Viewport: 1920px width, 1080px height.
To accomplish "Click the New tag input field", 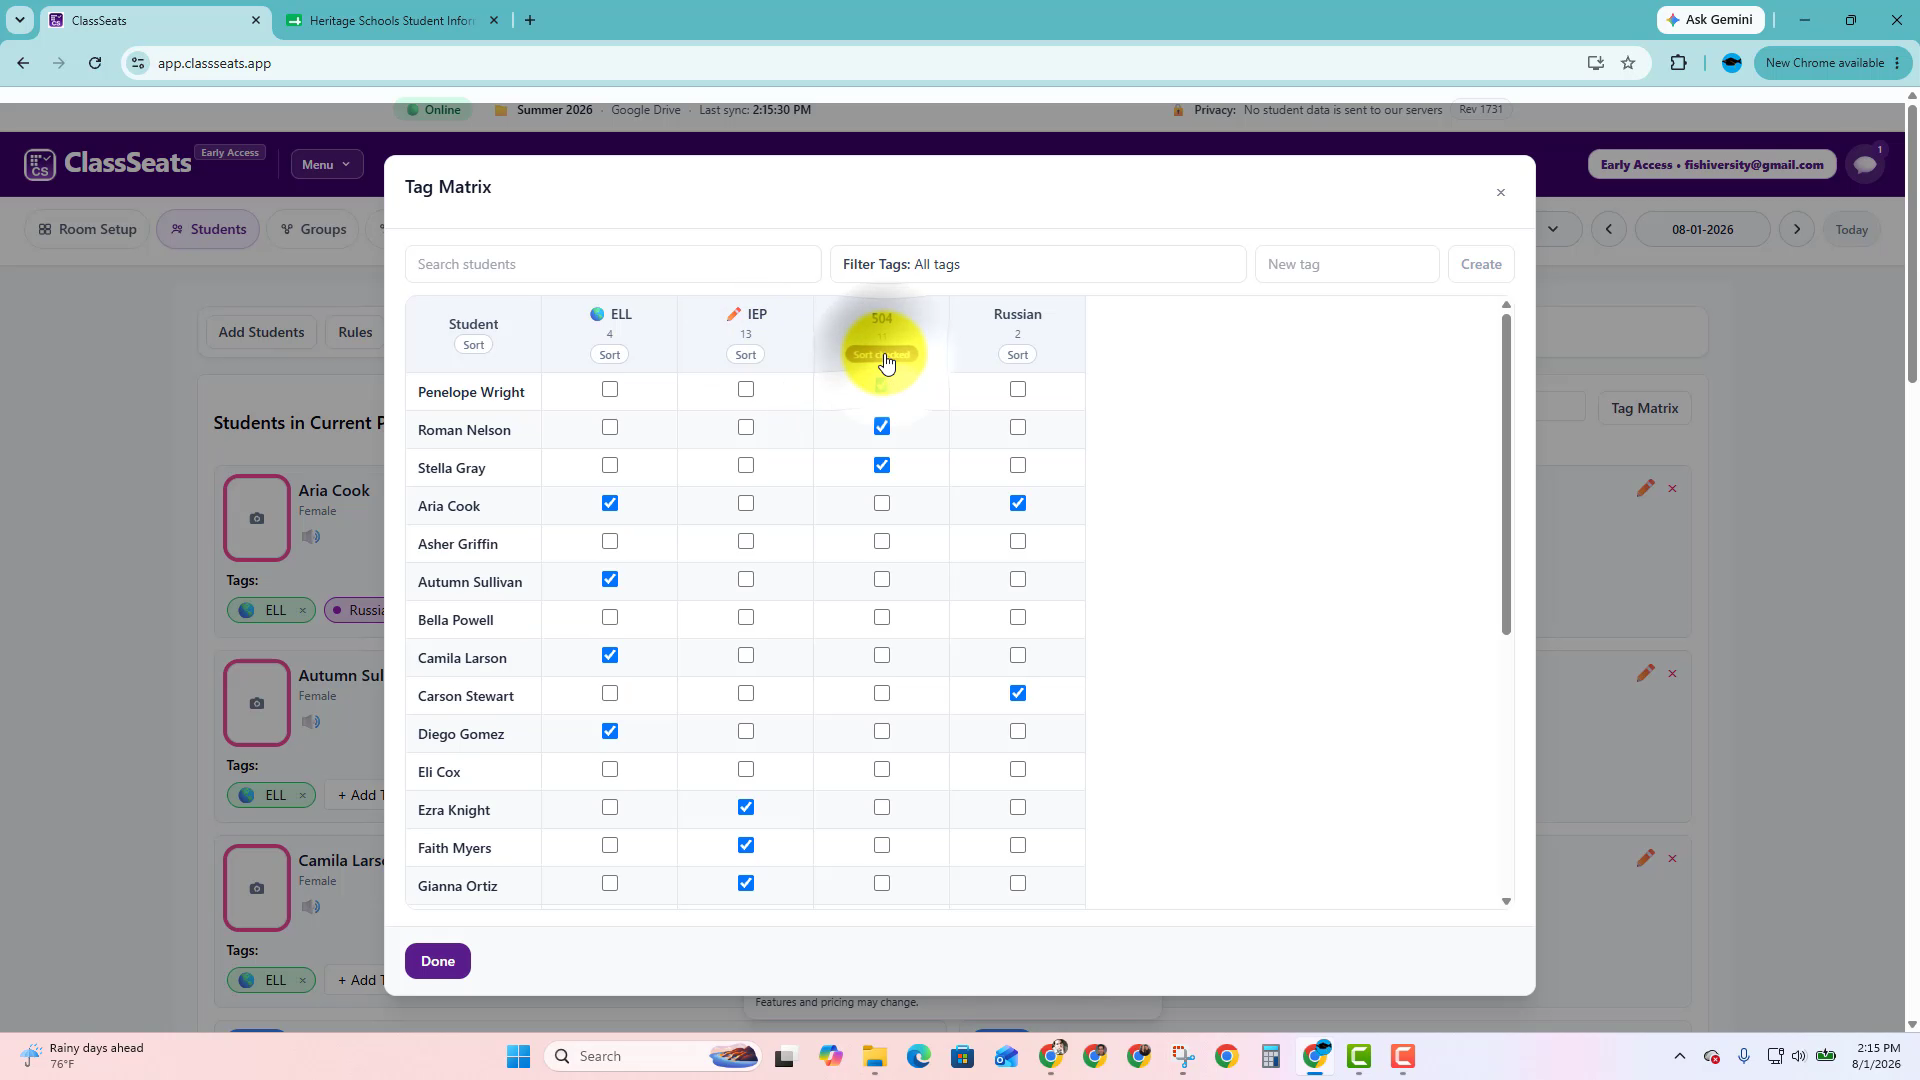I will tap(1347, 264).
